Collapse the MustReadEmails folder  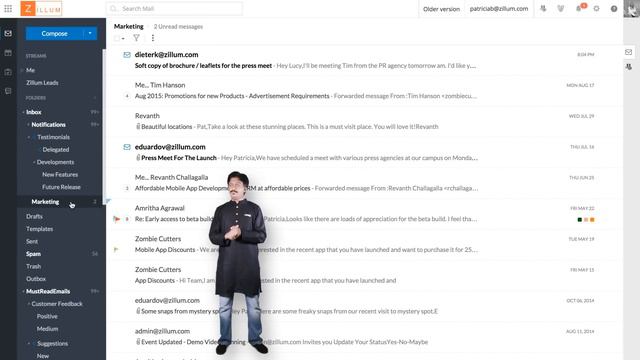[x=23, y=291]
